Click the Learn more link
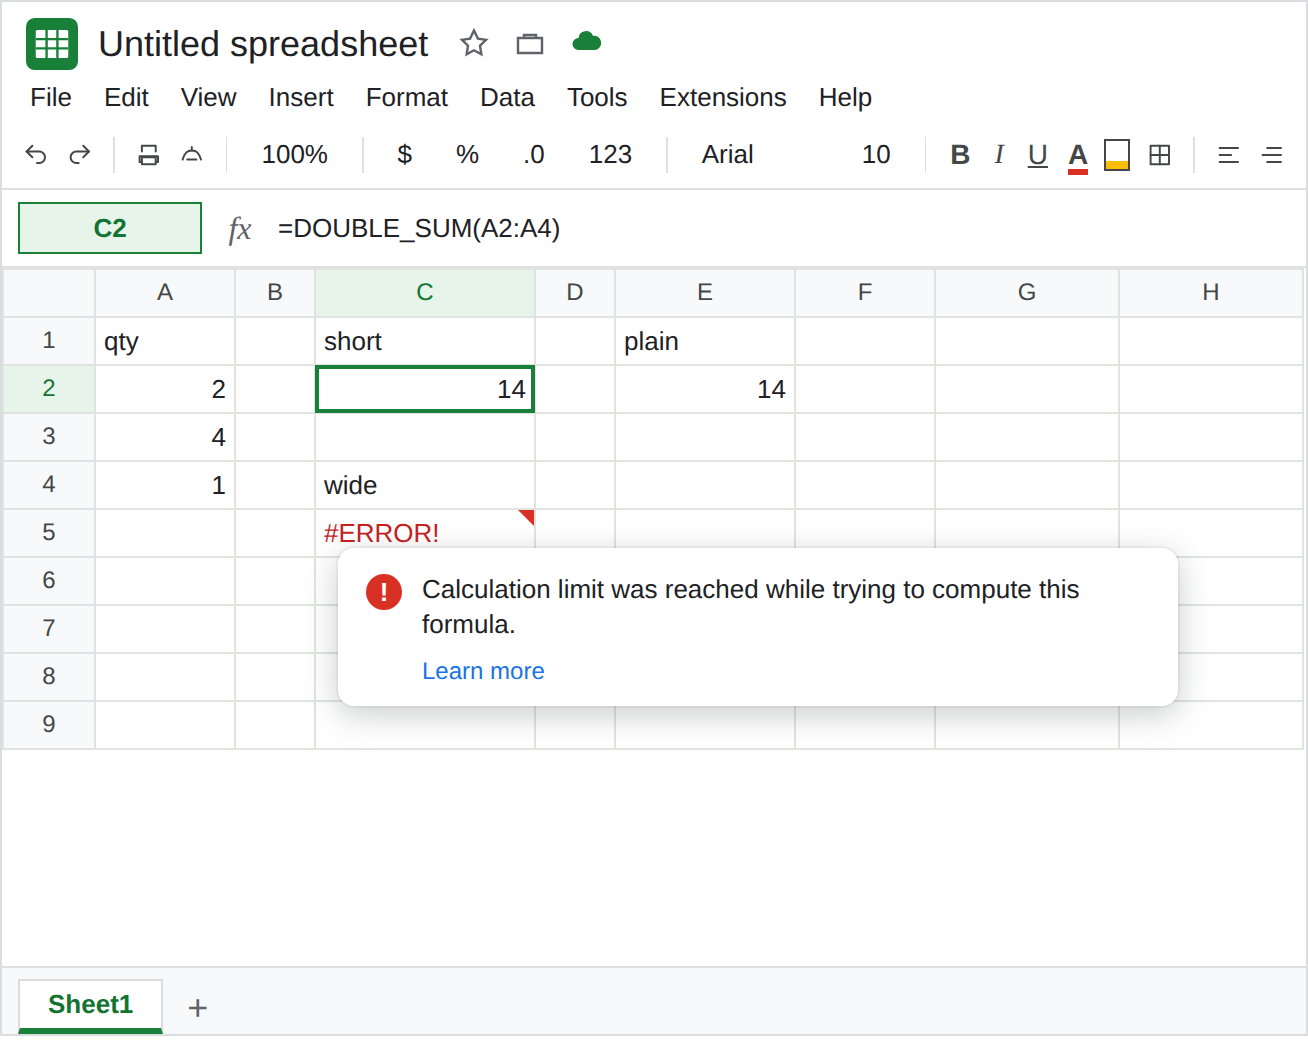Screen dimensions: 1308x1044 (x=483, y=671)
